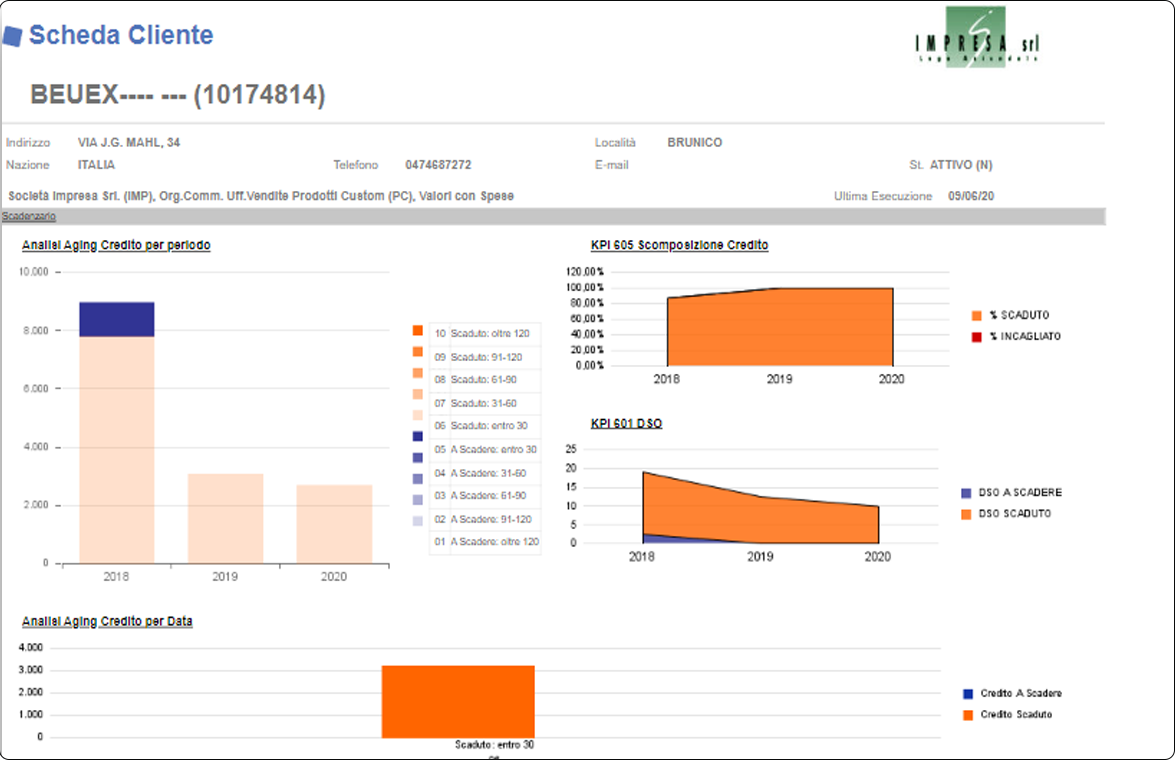
Task: Click the last execution date 09/06/20
Action: 971,196
